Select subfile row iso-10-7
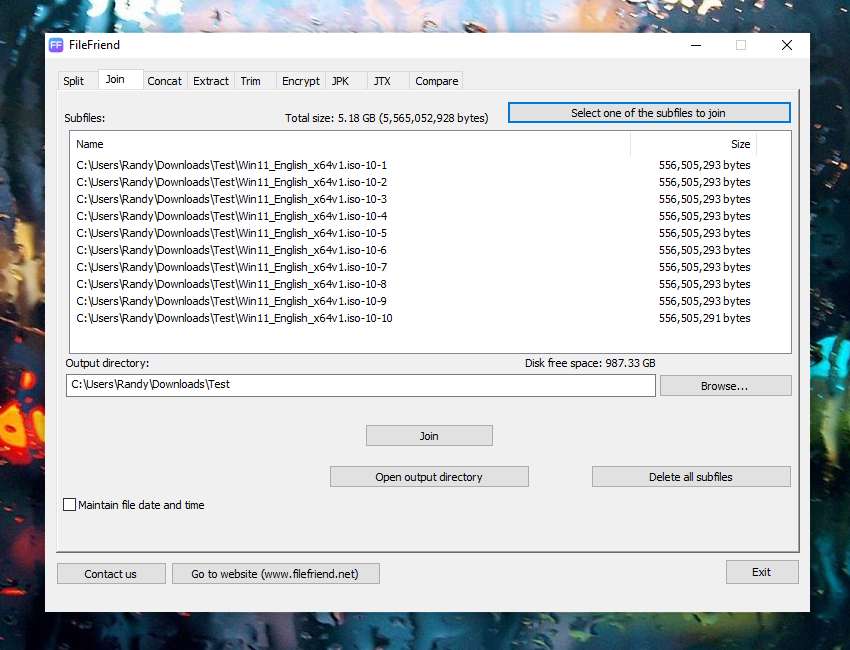Image resolution: width=850 pixels, height=650 pixels. tap(413, 267)
